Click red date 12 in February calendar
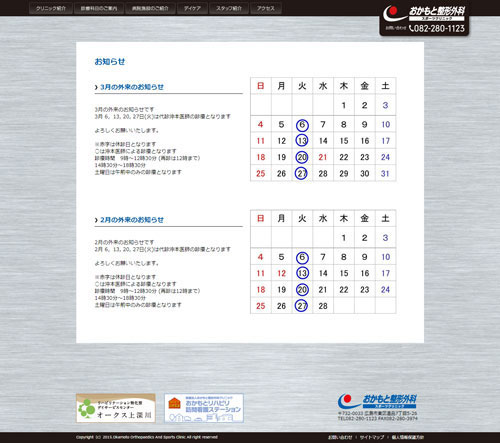This screenshot has height=443, width=500. 281,273
